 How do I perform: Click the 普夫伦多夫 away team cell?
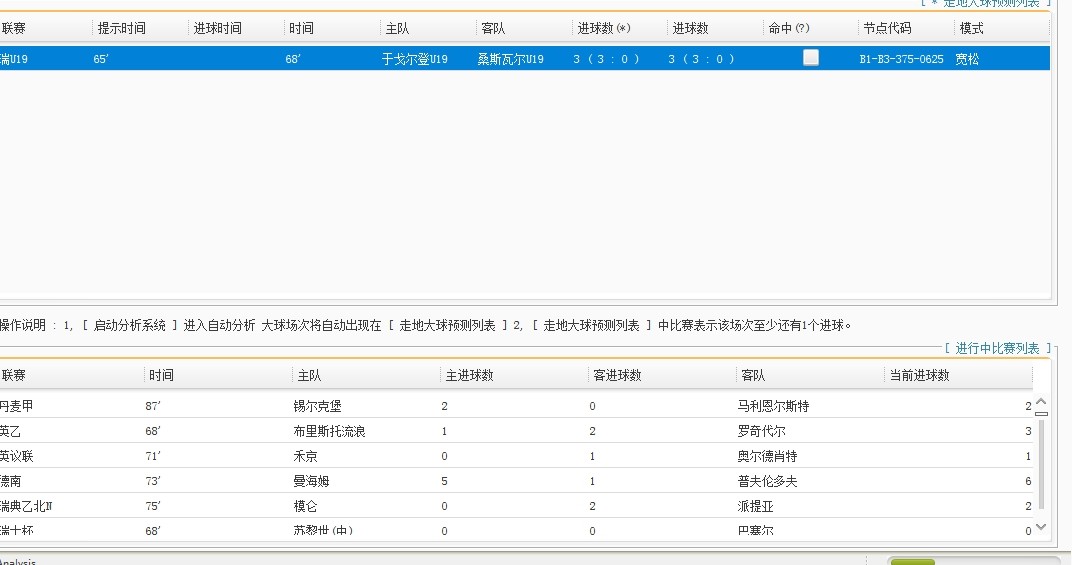pyautogui.click(x=767, y=481)
